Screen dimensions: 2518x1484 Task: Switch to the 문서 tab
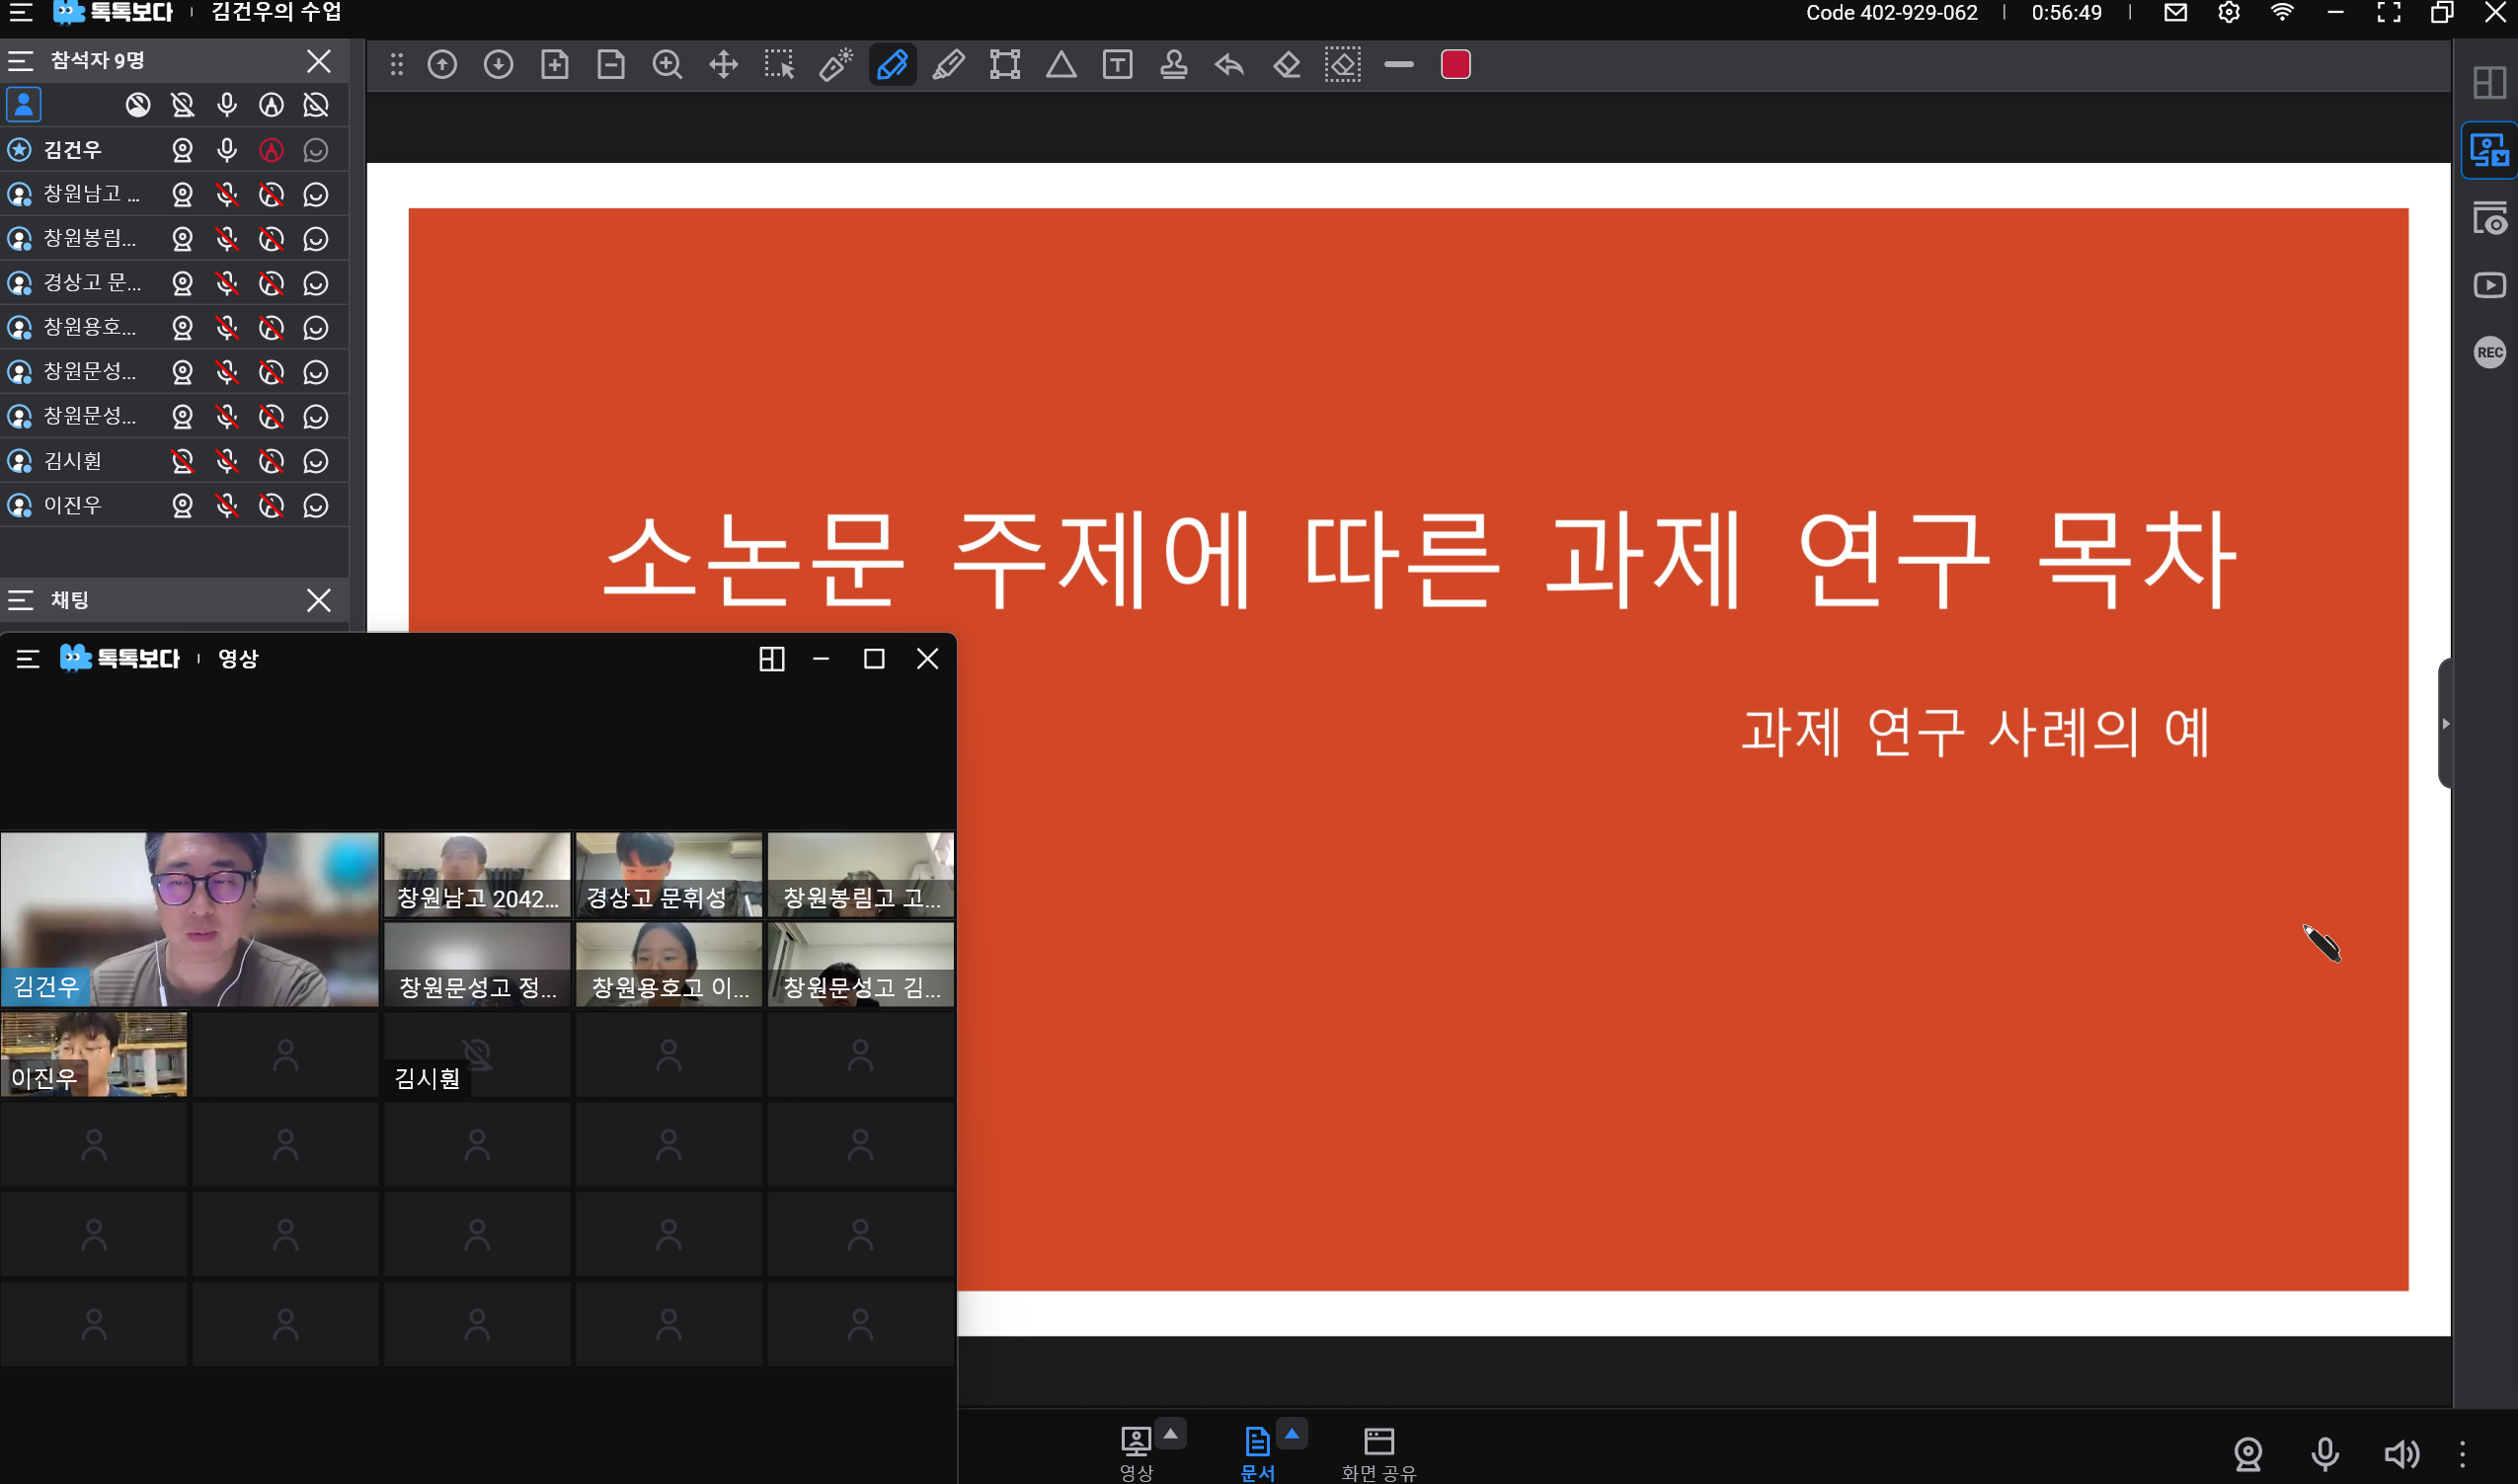[1257, 1452]
